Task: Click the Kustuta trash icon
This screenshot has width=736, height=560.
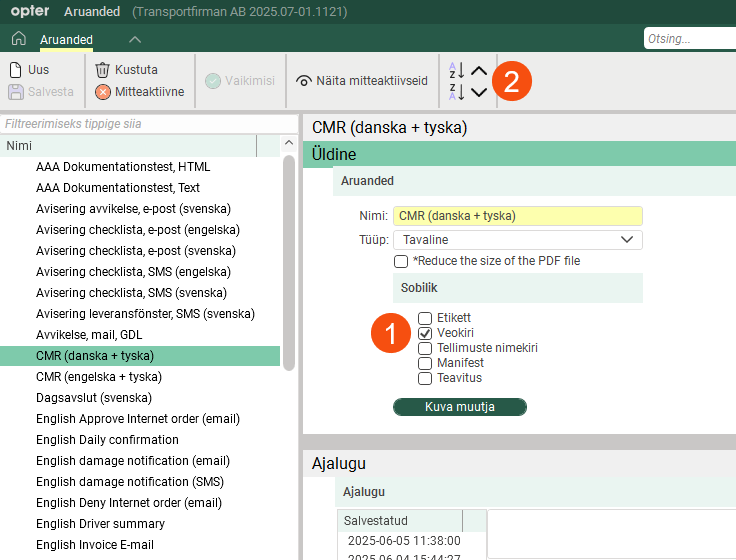Action: tap(102, 70)
